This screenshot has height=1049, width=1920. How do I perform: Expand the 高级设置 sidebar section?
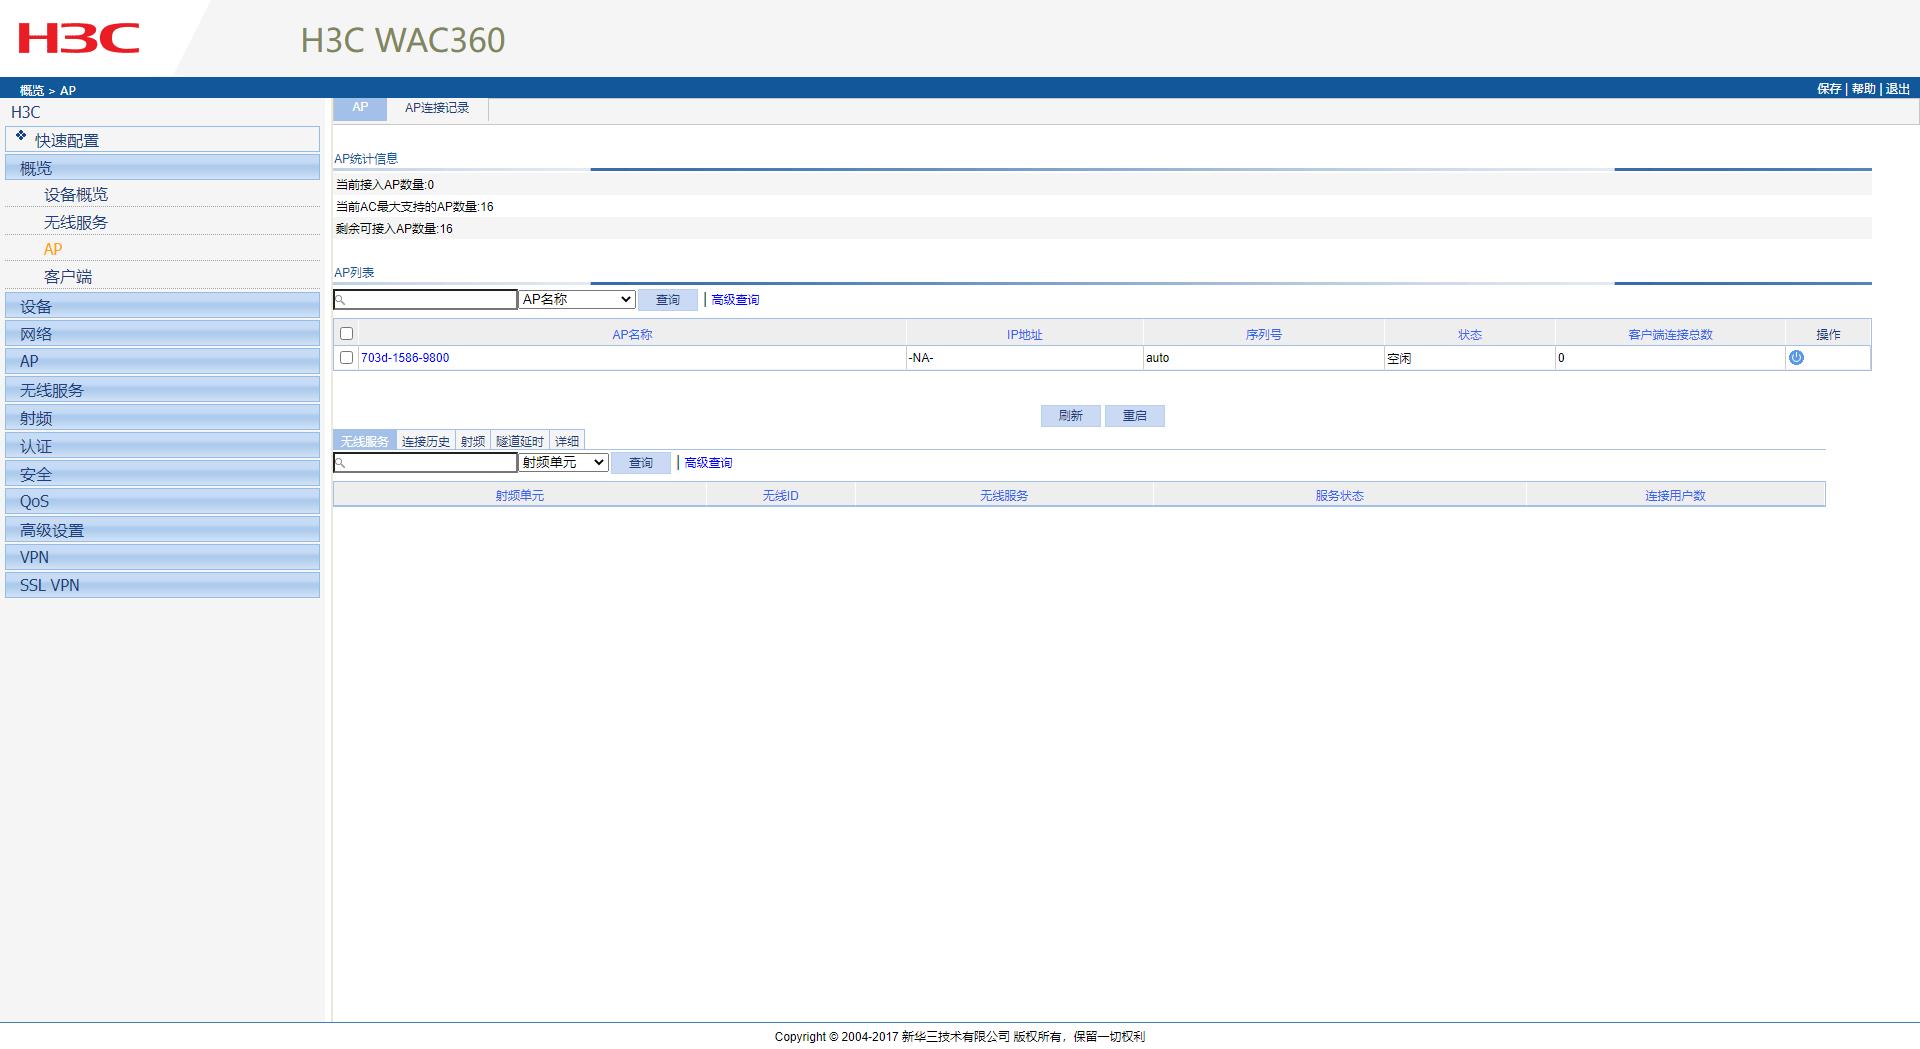[x=162, y=530]
